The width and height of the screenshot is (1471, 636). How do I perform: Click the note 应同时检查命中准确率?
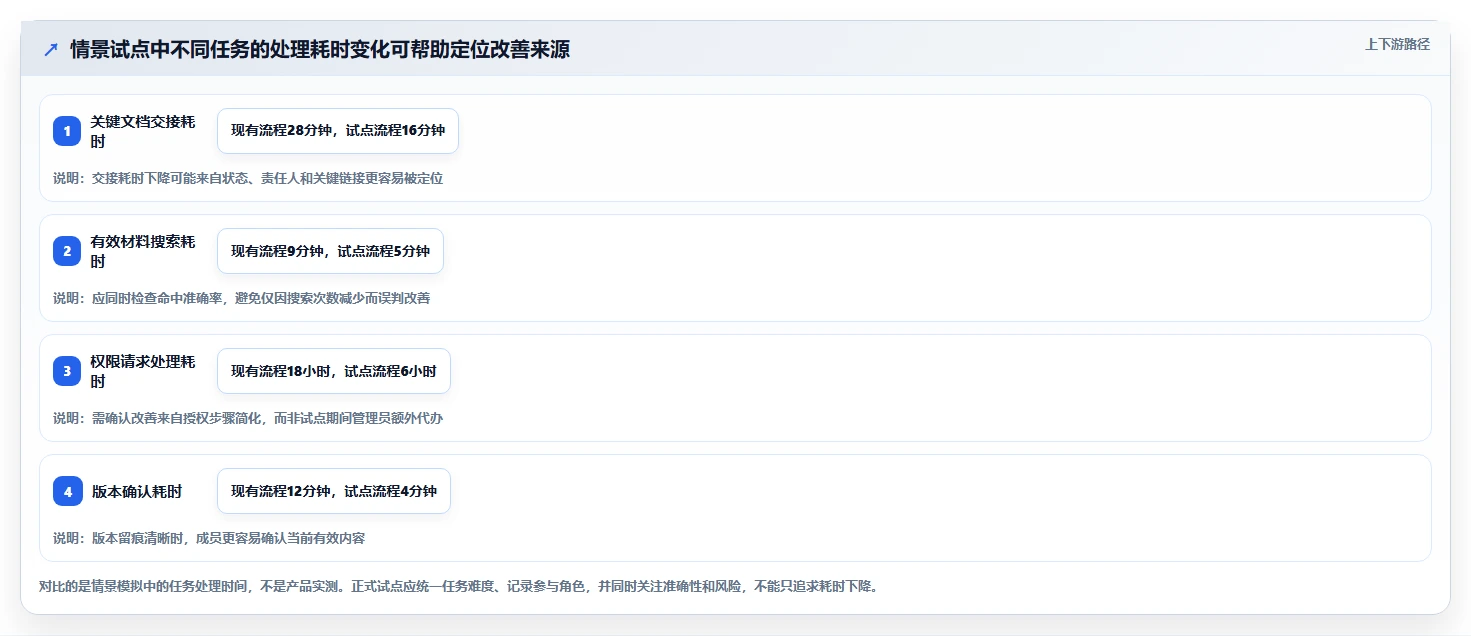pos(242,298)
